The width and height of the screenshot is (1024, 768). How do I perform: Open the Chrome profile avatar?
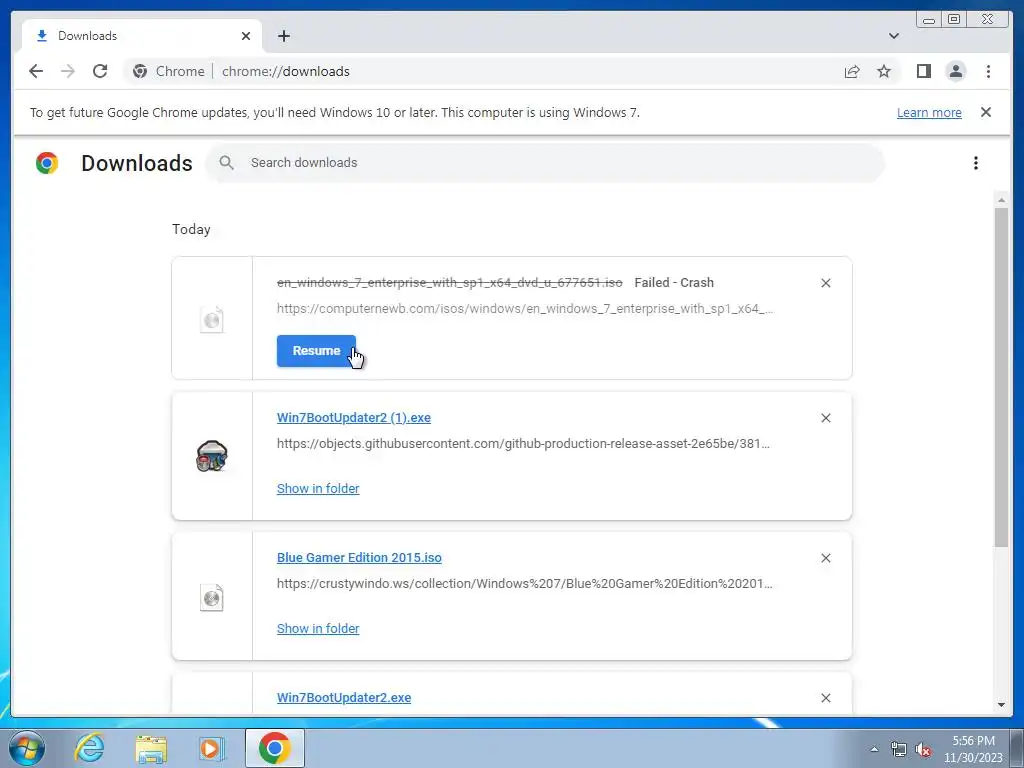click(955, 71)
